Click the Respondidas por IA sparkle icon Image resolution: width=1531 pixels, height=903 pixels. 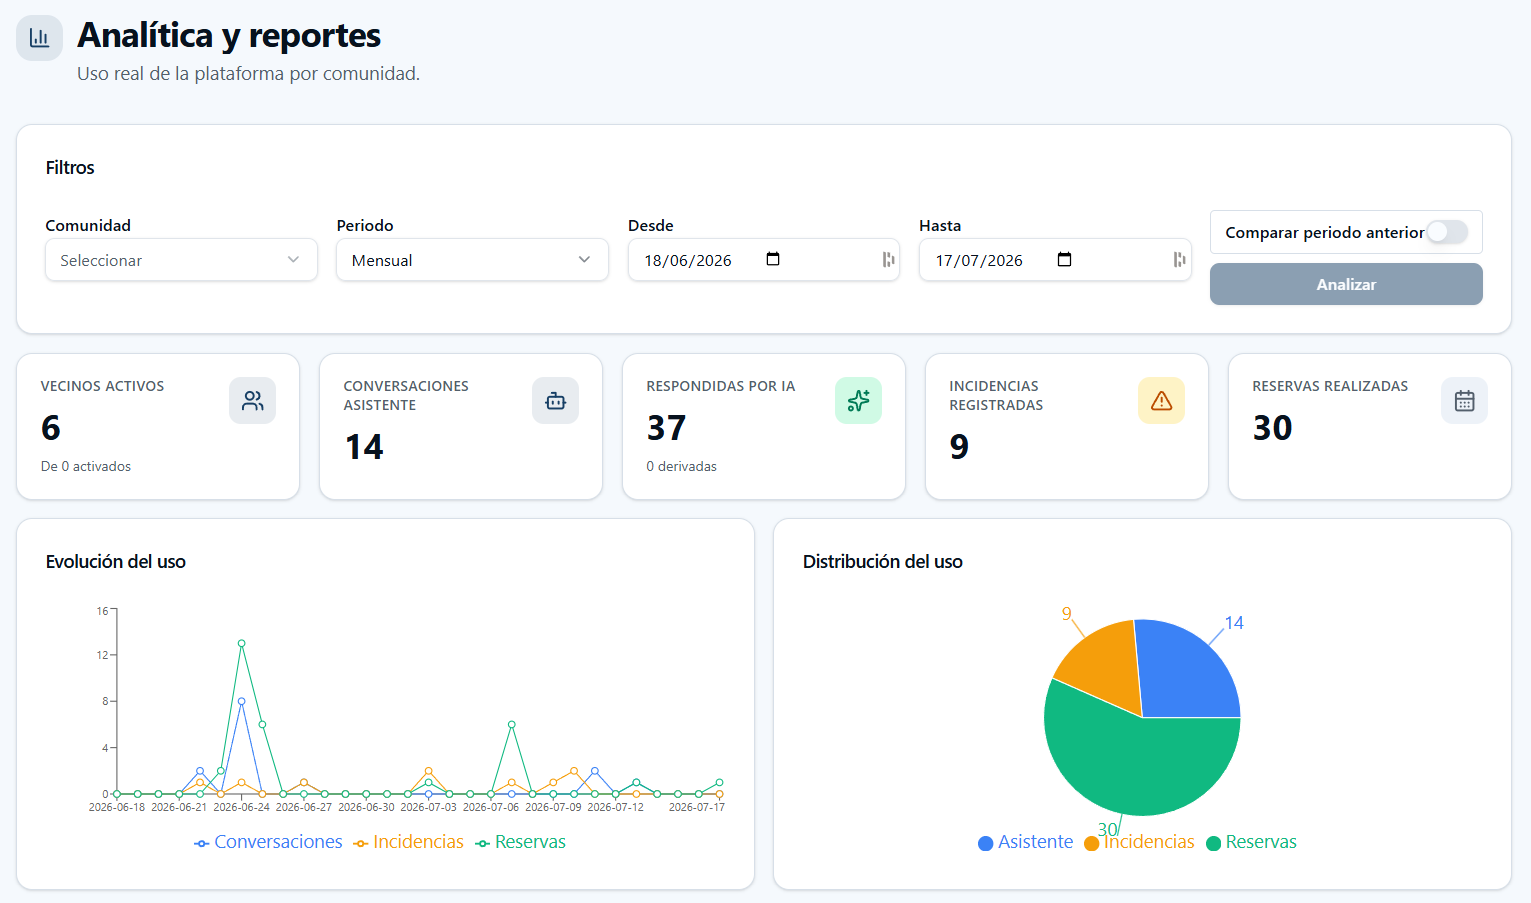(x=858, y=401)
